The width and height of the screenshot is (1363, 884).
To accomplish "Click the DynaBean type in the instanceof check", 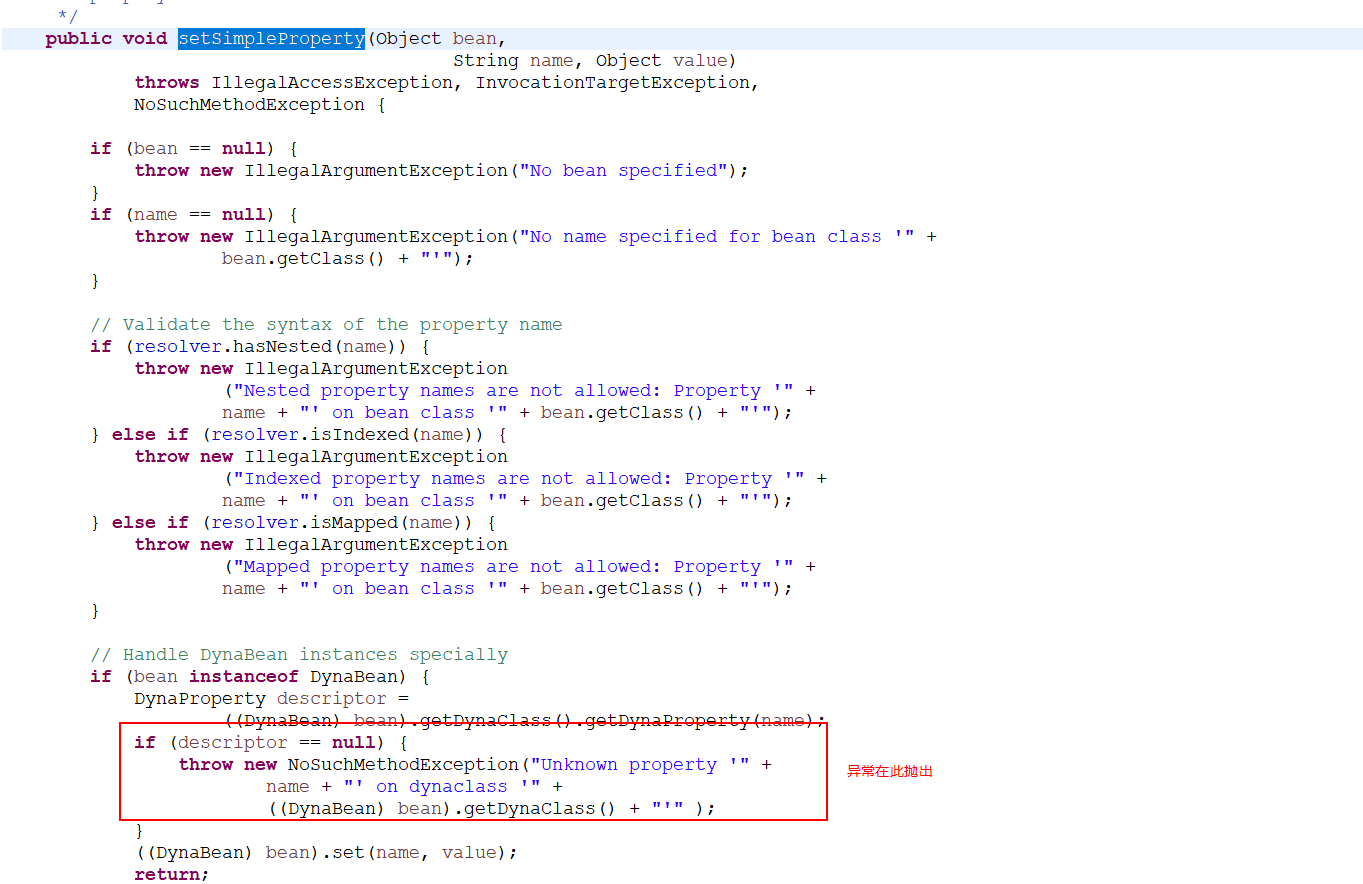I will coord(354,676).
